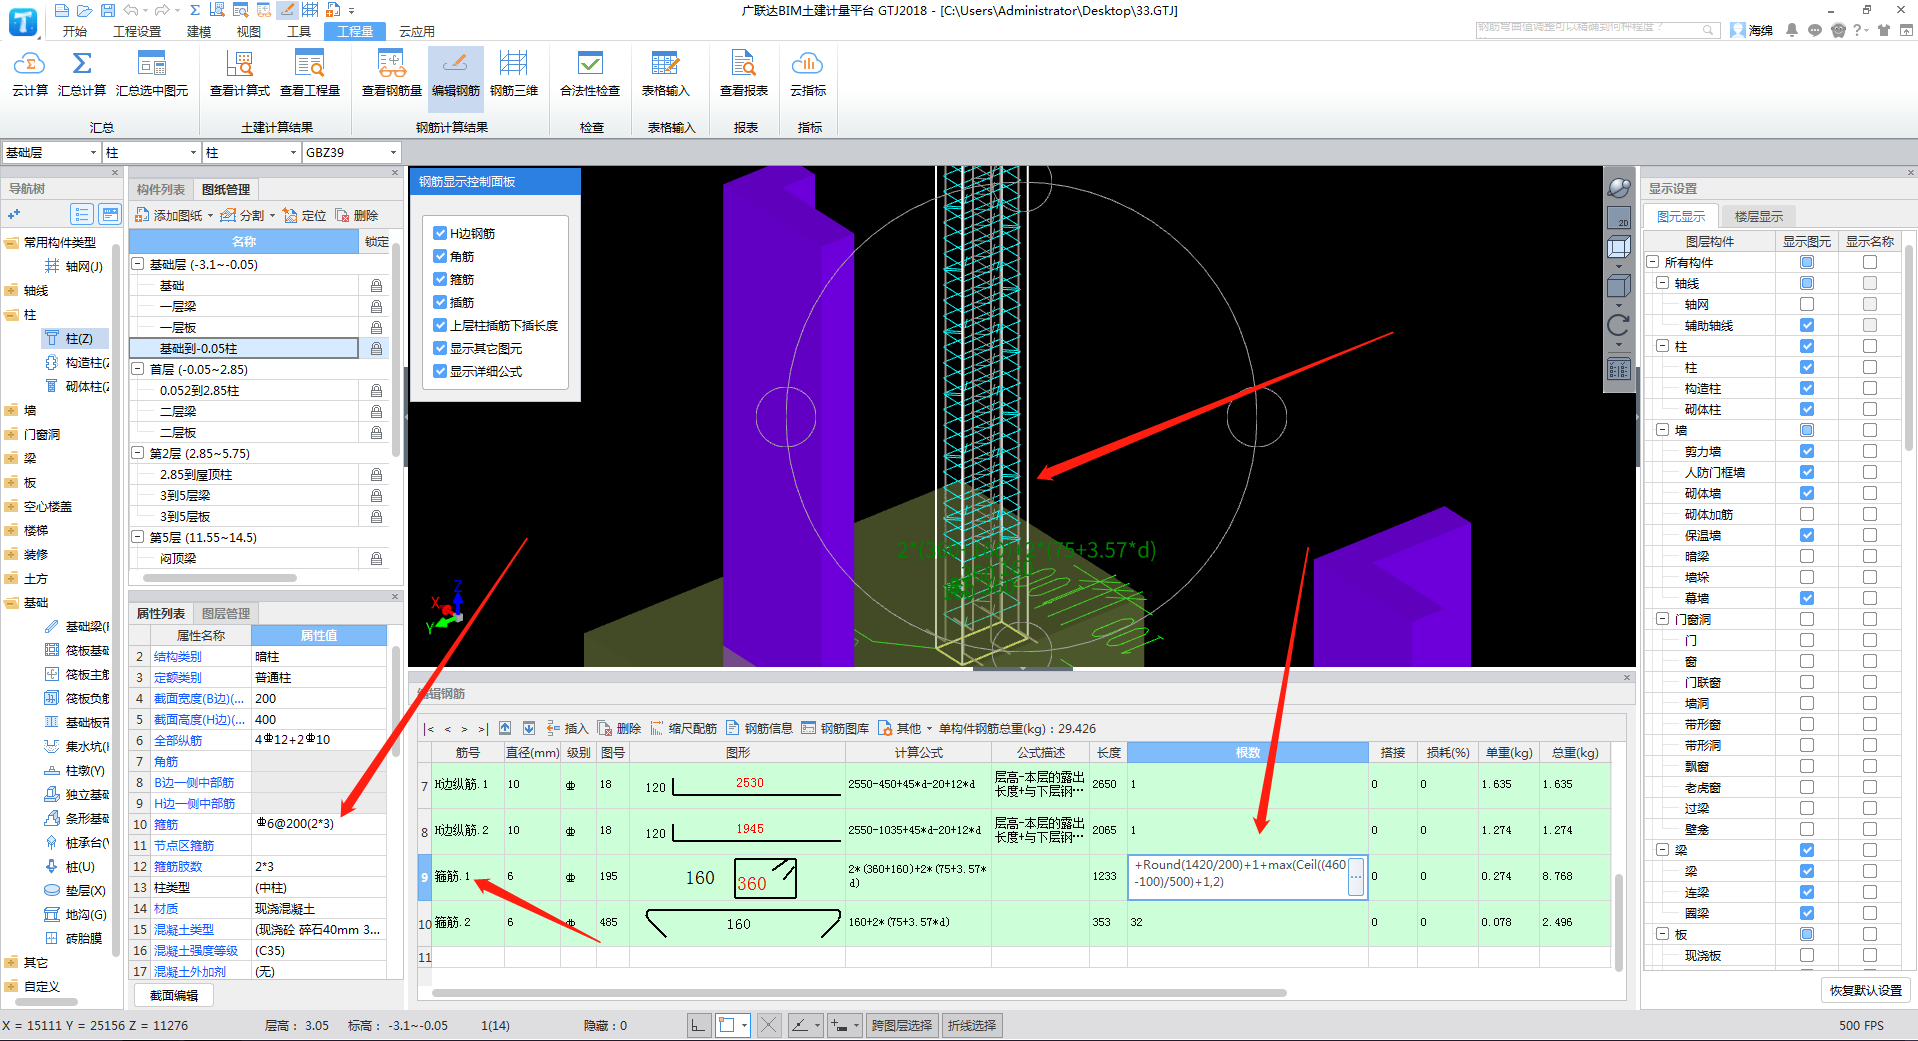Image resolution: width=1918 pixels, height=1041 pixels.
Task: Click the 箍筋 property link
Action: click(x=166, y=825)
